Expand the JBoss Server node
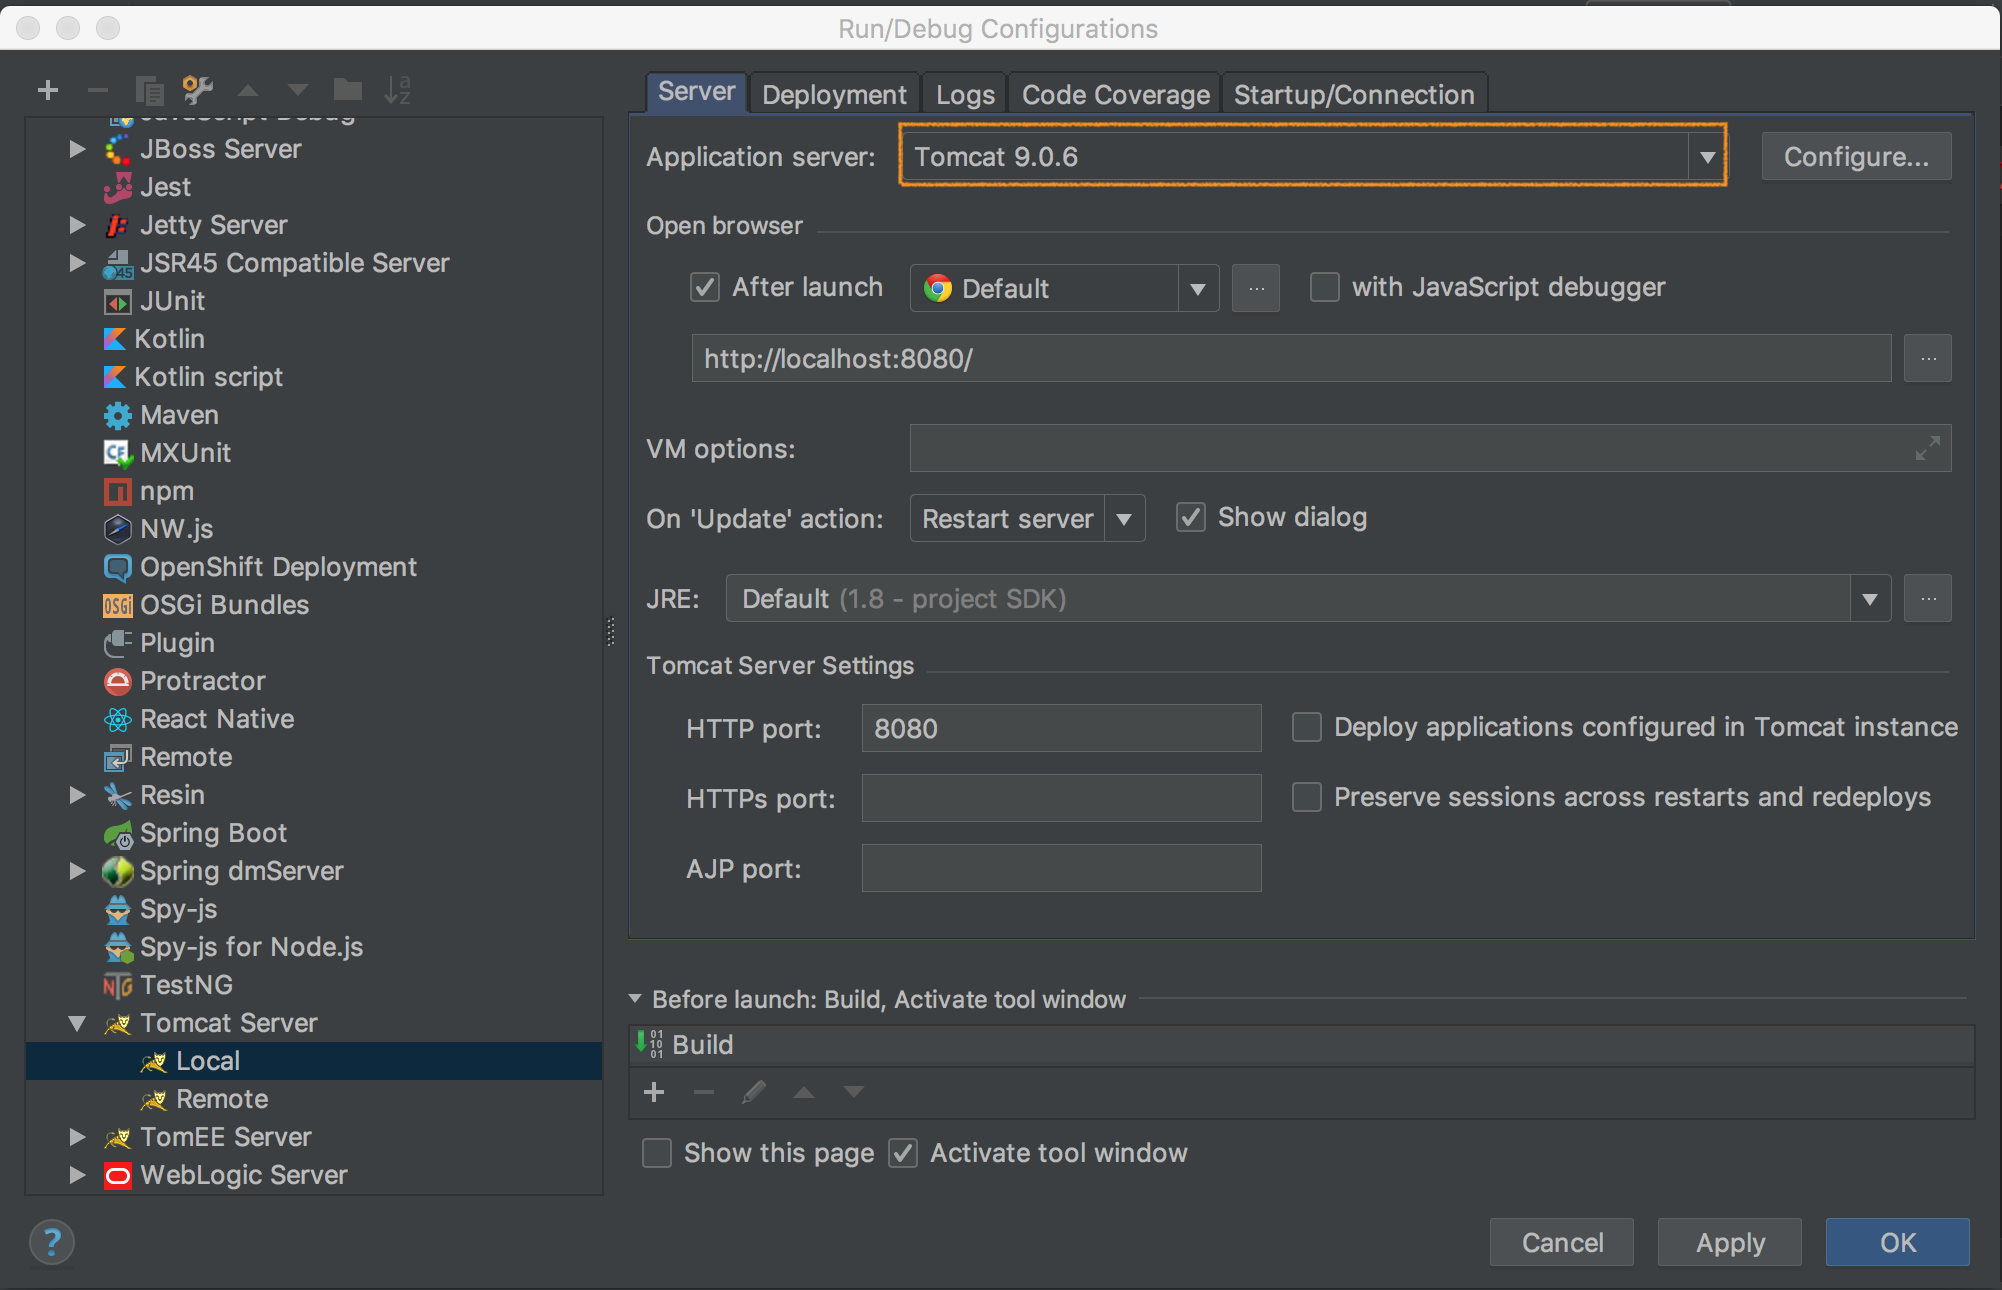 pyautogui.click(x=77, y=149)
